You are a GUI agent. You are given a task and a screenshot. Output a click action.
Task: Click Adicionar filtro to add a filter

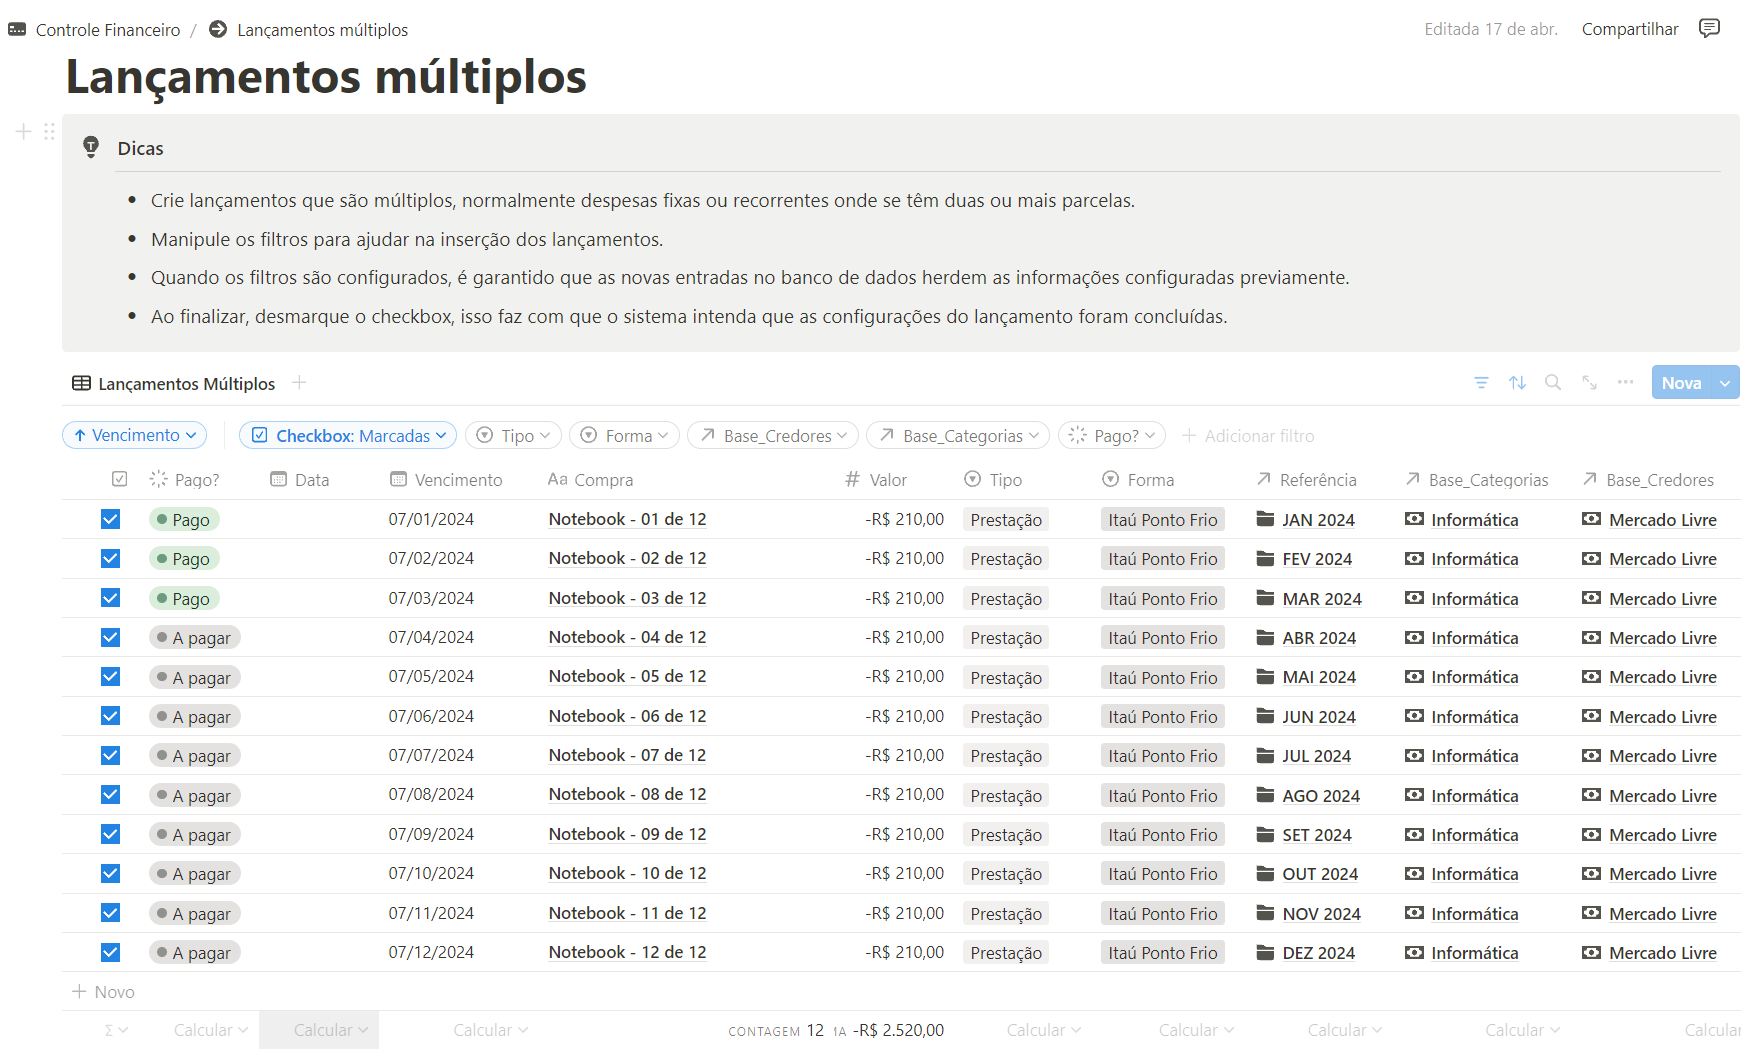1248,436
